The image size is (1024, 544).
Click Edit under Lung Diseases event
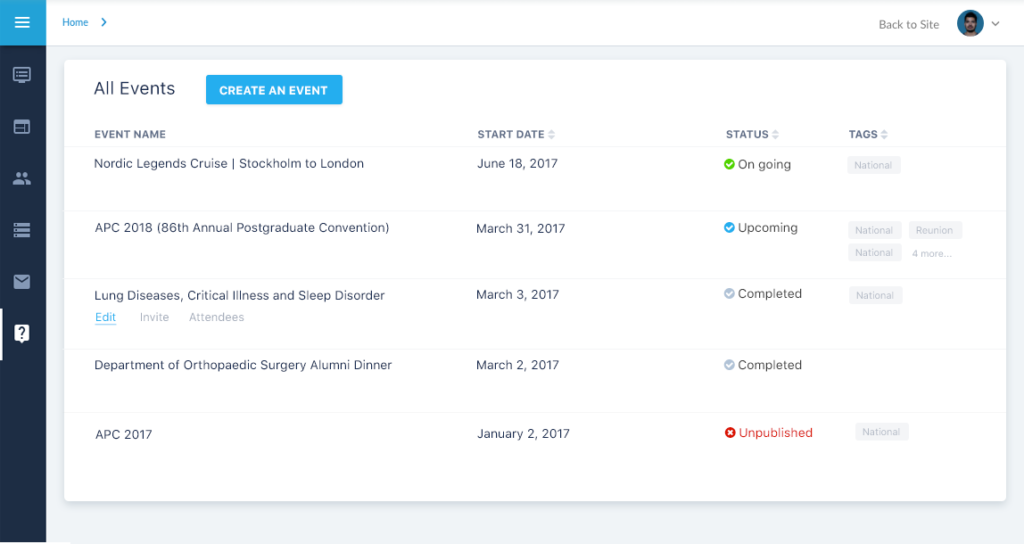tap(105, 318)
